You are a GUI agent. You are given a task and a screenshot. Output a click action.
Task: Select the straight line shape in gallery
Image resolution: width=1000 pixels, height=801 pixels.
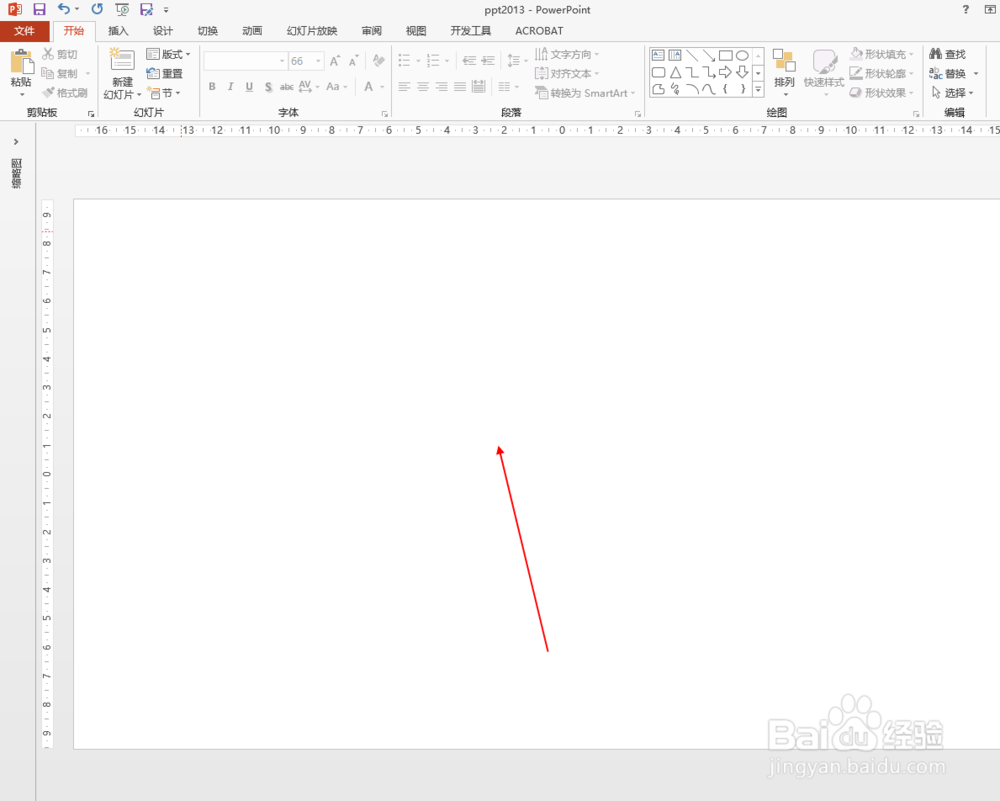click(692, 55)
